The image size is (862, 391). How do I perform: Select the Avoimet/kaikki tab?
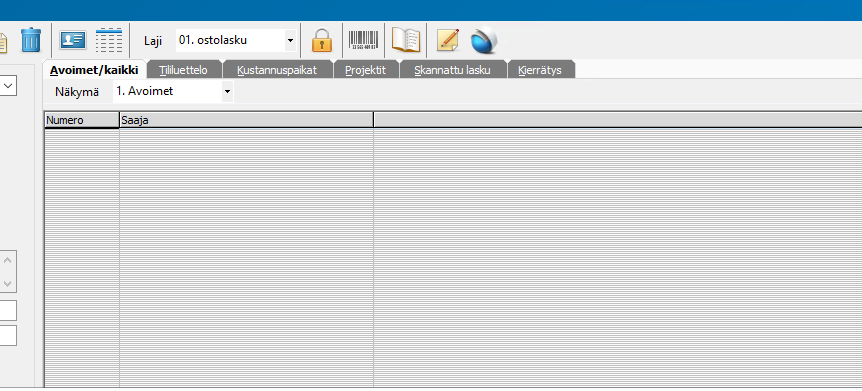94,70
